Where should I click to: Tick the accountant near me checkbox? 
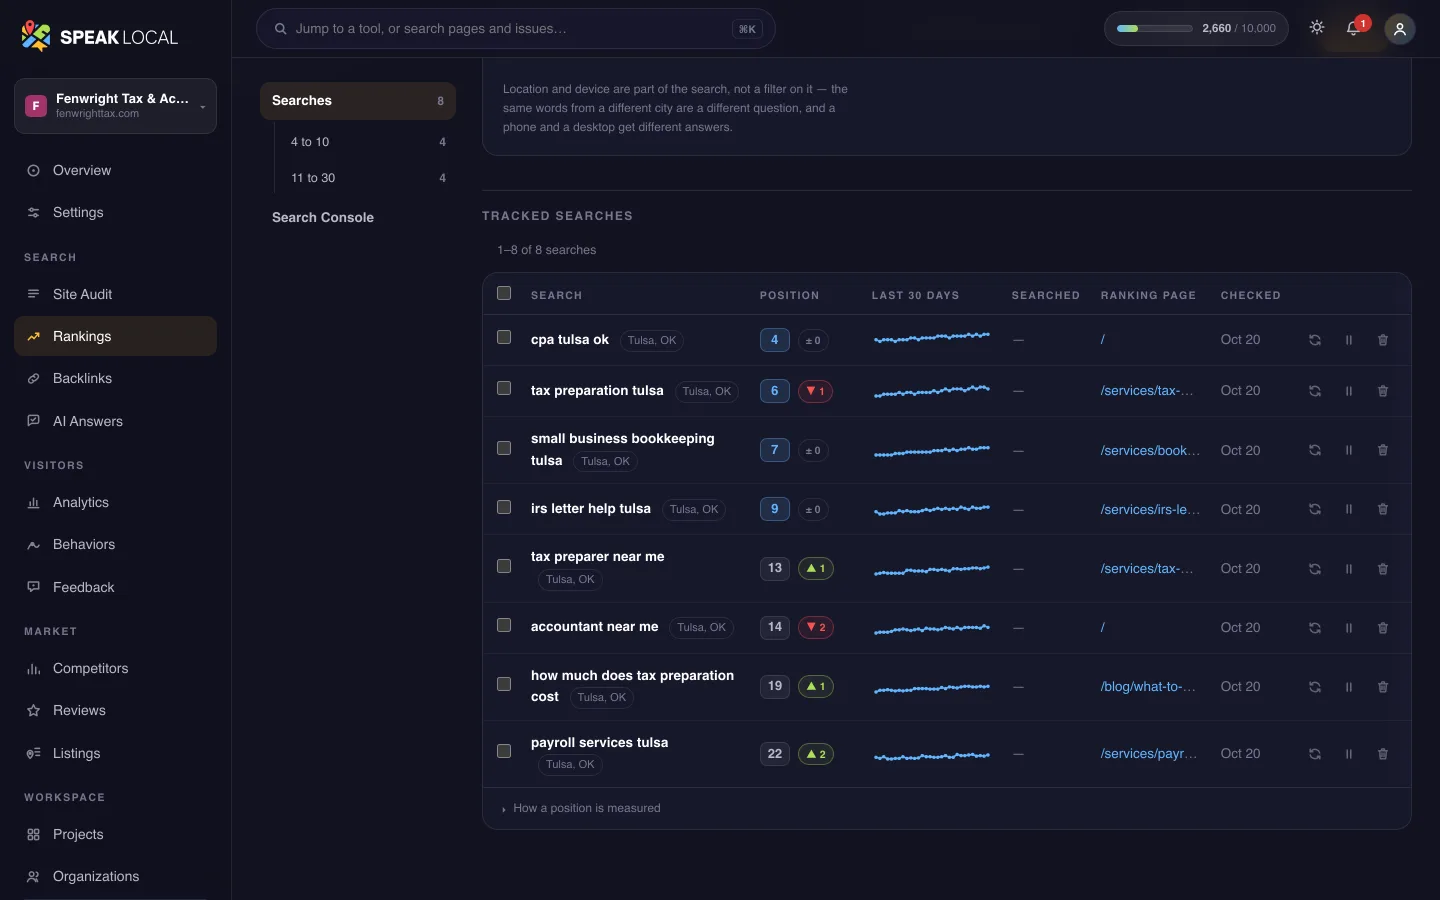pyautogui.click(x=504, y=625)
